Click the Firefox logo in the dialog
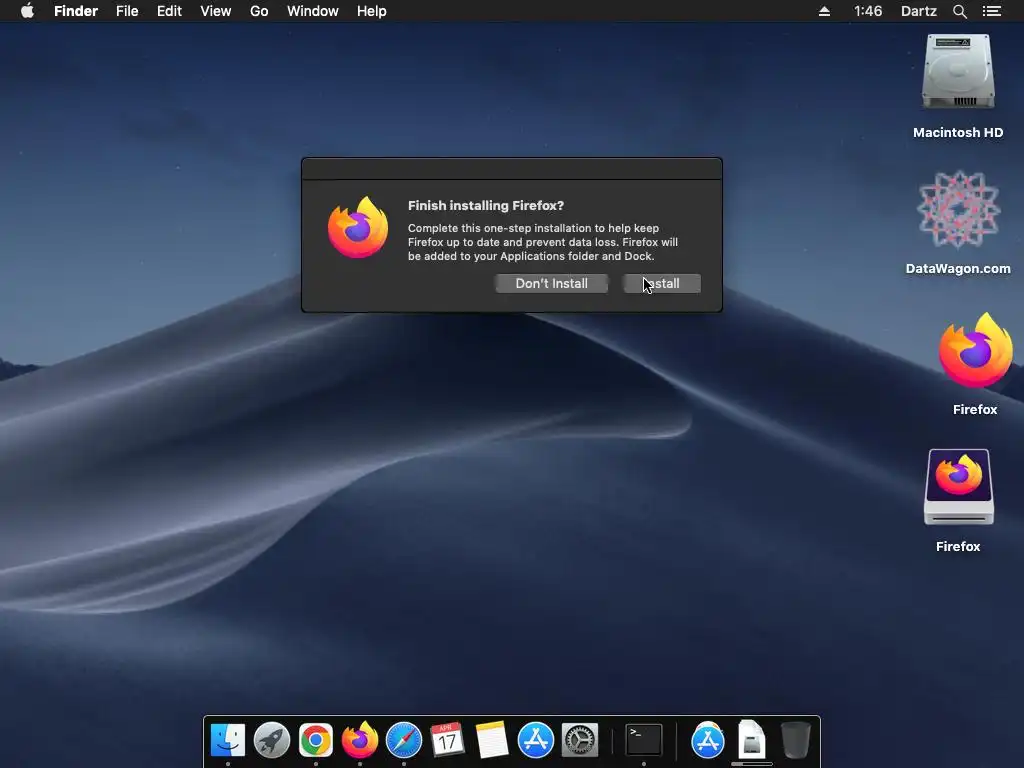The image size is (1024, 768). 358,227
